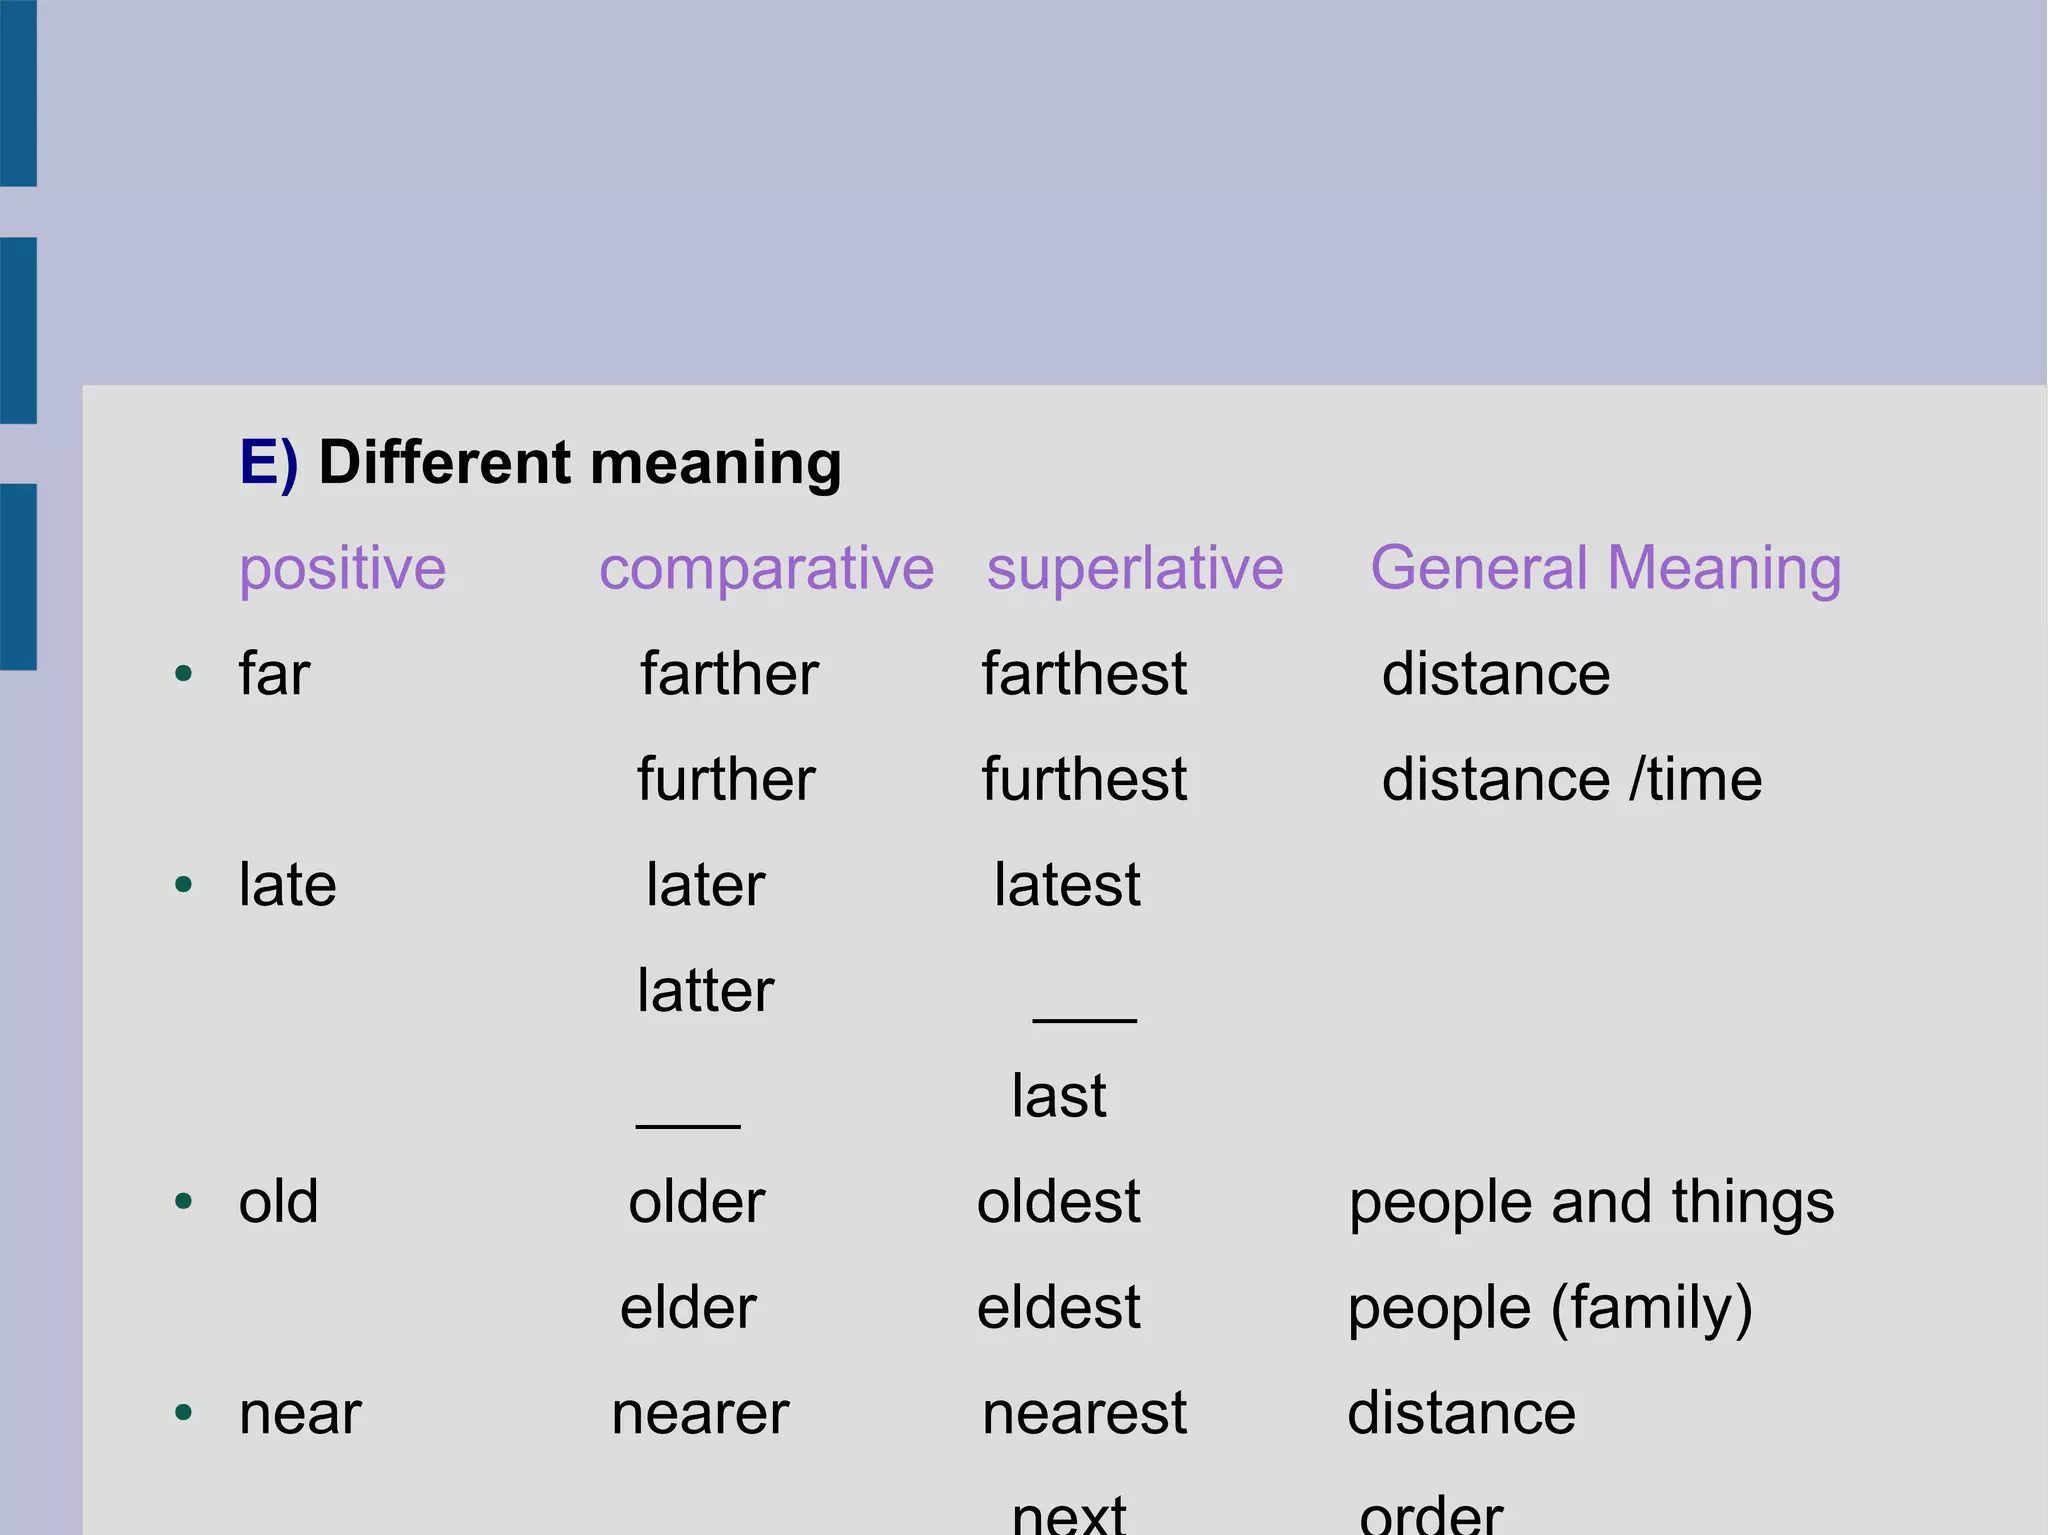
Task: Click the "comparative" column header
Action: click(766, 569)
